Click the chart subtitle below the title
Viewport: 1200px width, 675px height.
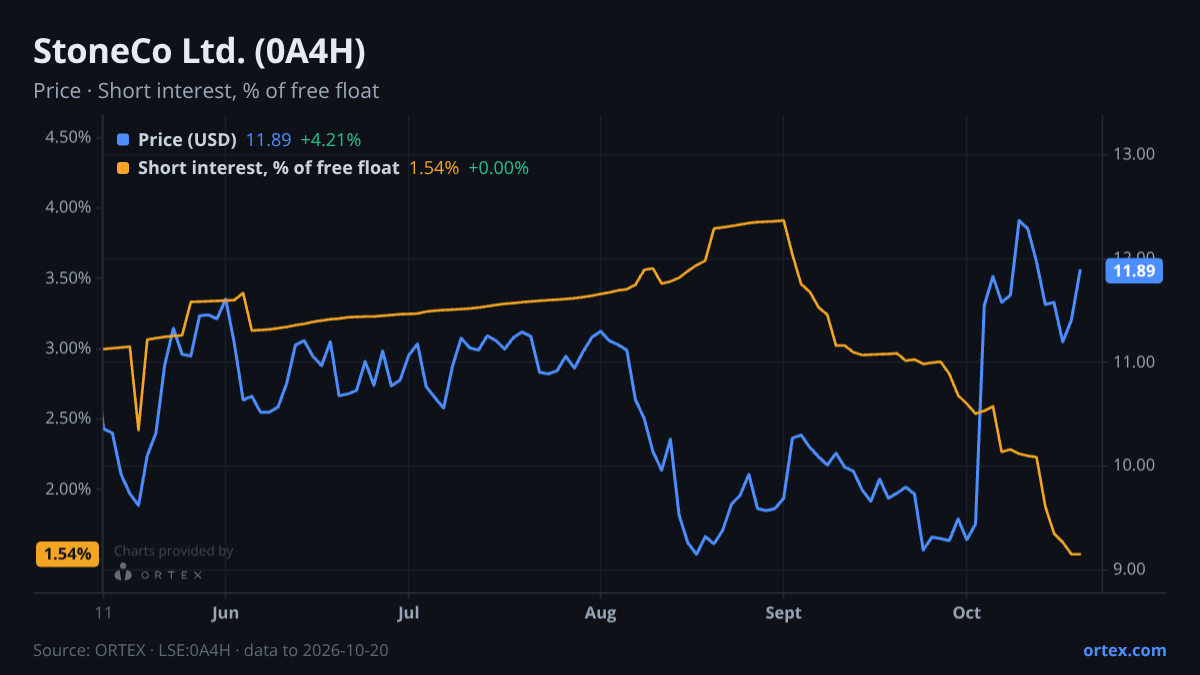tap(206, 91)
